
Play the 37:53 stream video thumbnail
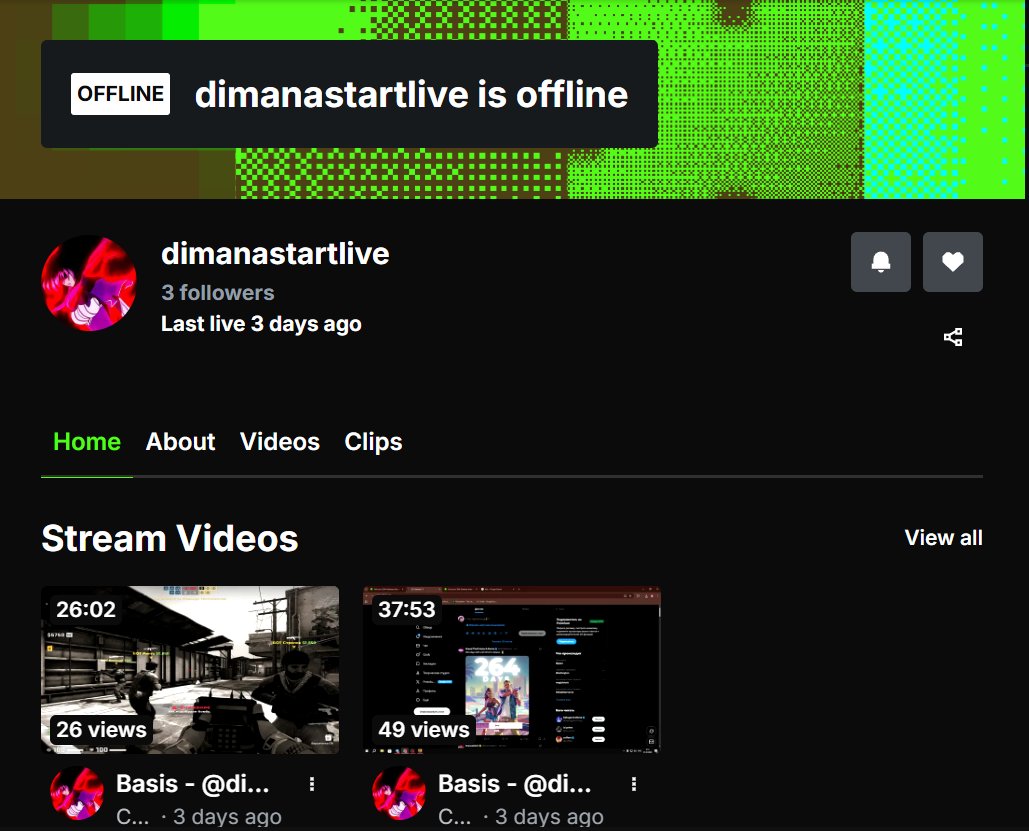pos(512,670)
